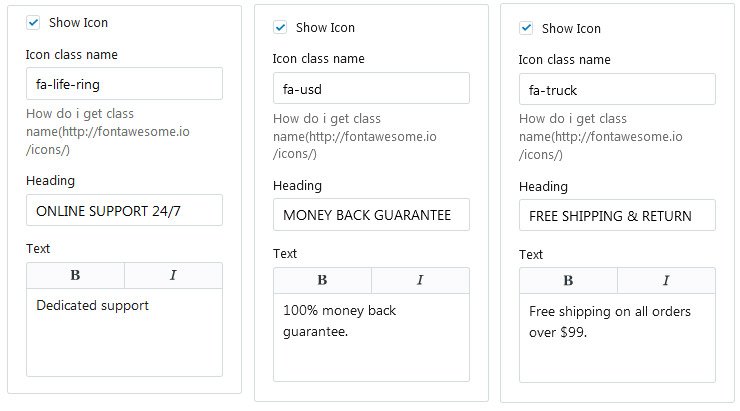Apply Bold in the free shipping text editor
Screen dimensions: 740x411
[x=568, y=281]
